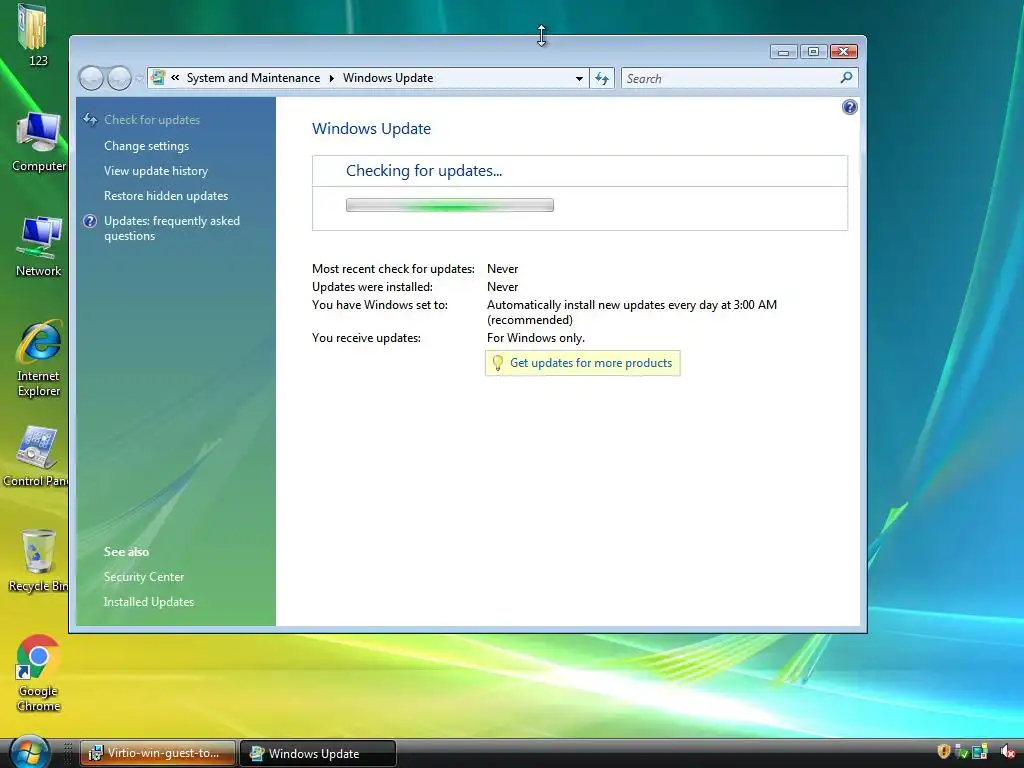The width and height of the screenshot is (1024, 768).
Task: Select the Google Chrome desktop shortcut
Action: tap(39, 673)
